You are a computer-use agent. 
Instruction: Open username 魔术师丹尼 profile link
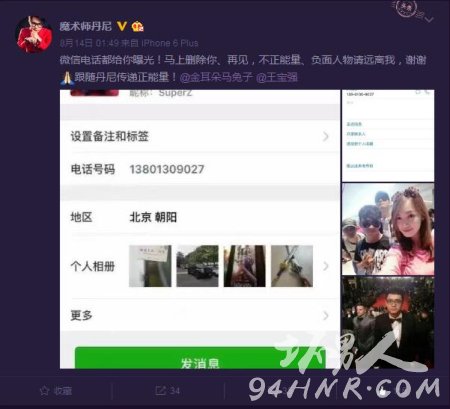[x=86, y=26]
